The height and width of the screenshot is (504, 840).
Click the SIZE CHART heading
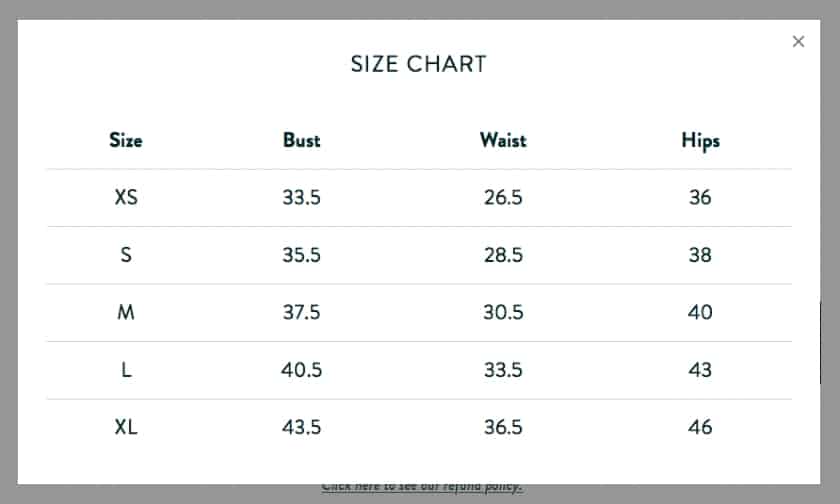(x=418, y=64)
